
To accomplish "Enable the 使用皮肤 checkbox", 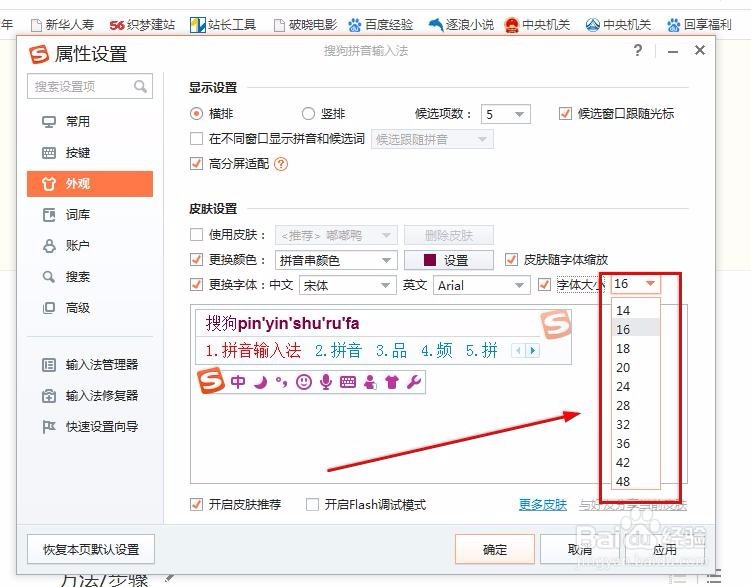I will (196, 235).
